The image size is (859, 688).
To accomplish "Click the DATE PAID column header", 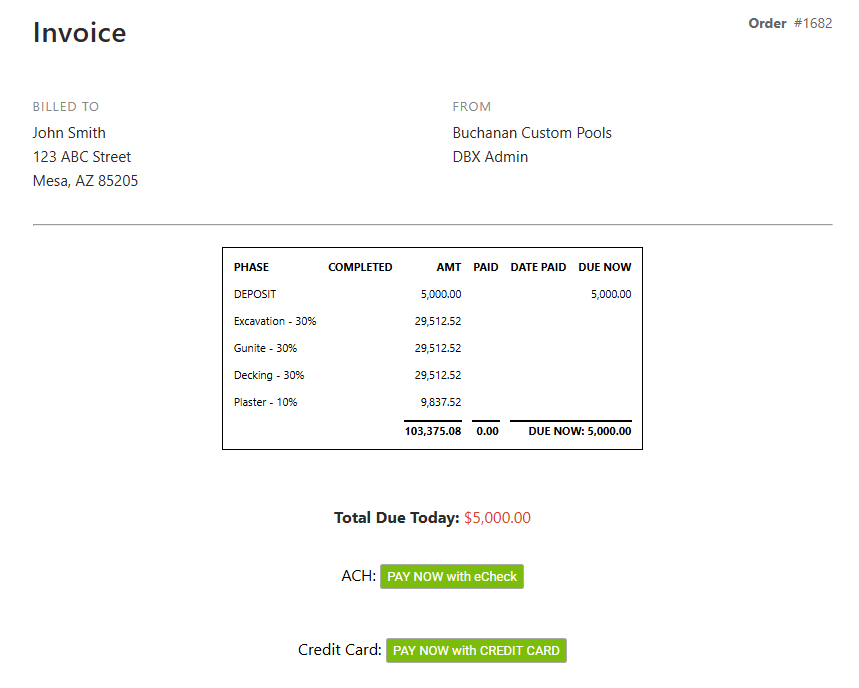I will click(x=538, y=267).
